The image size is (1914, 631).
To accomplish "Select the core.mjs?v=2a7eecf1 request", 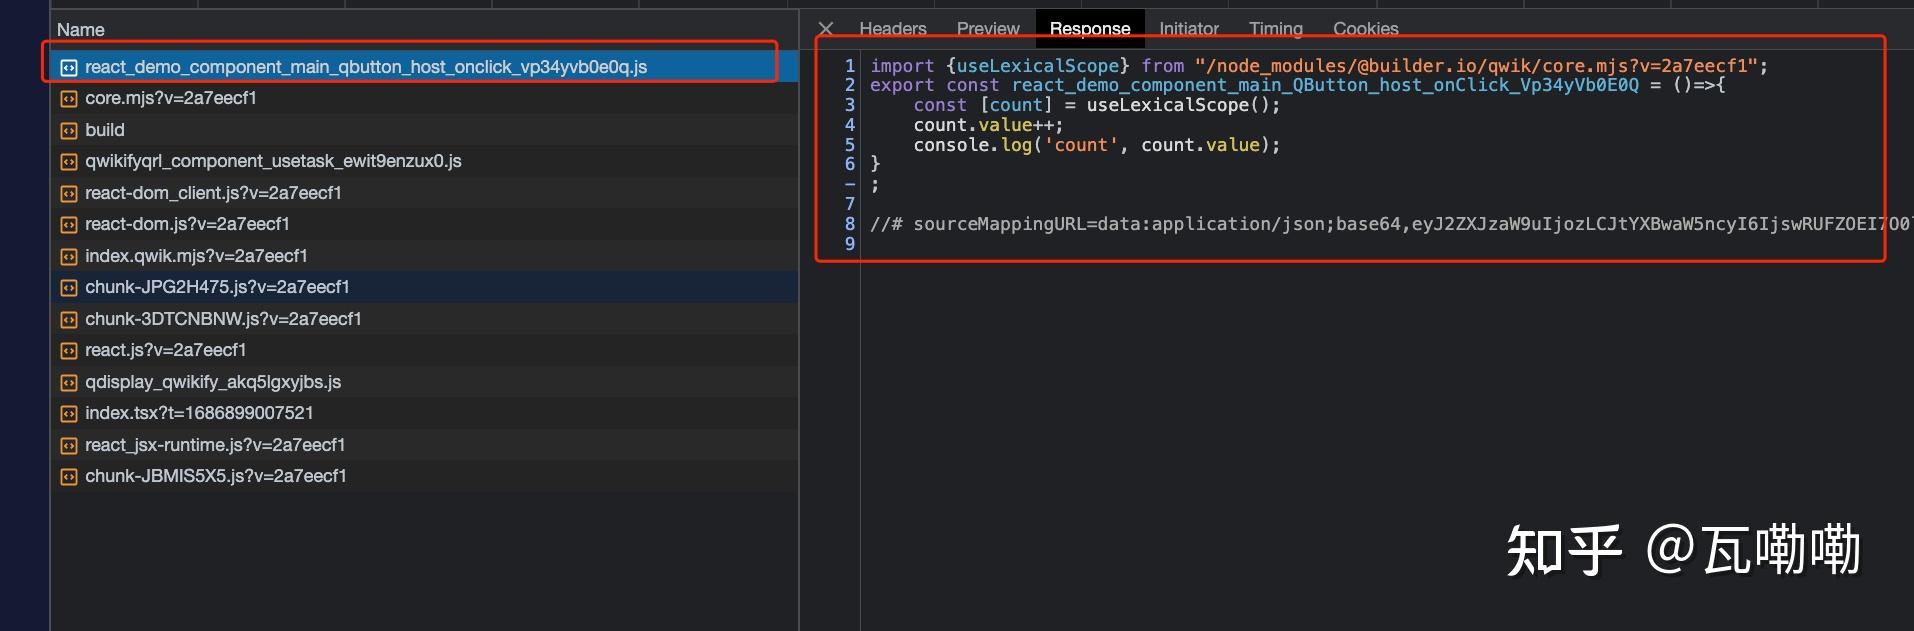I will [x=171, y=98].
